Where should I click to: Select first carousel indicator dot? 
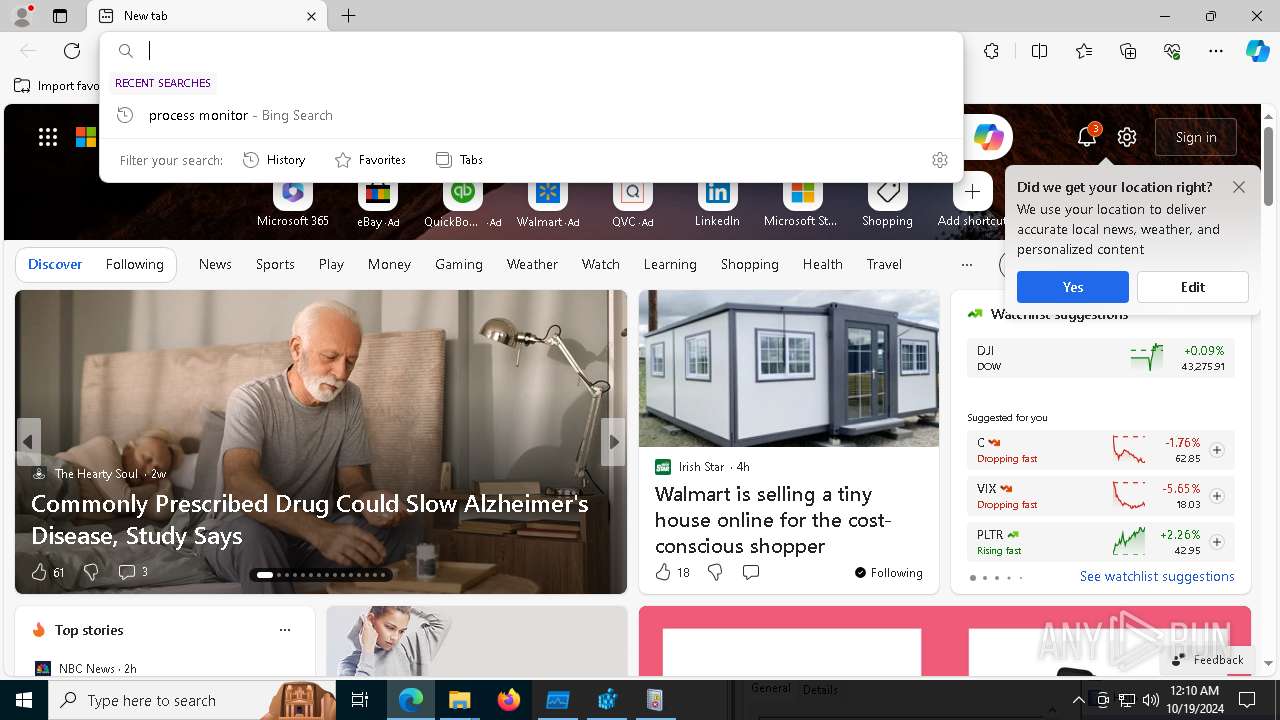(x=265, y=575)
